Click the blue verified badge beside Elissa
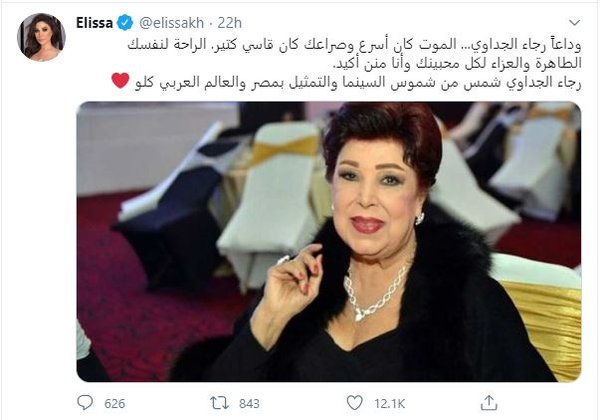 pyautogui.click(x=125, y=23)
